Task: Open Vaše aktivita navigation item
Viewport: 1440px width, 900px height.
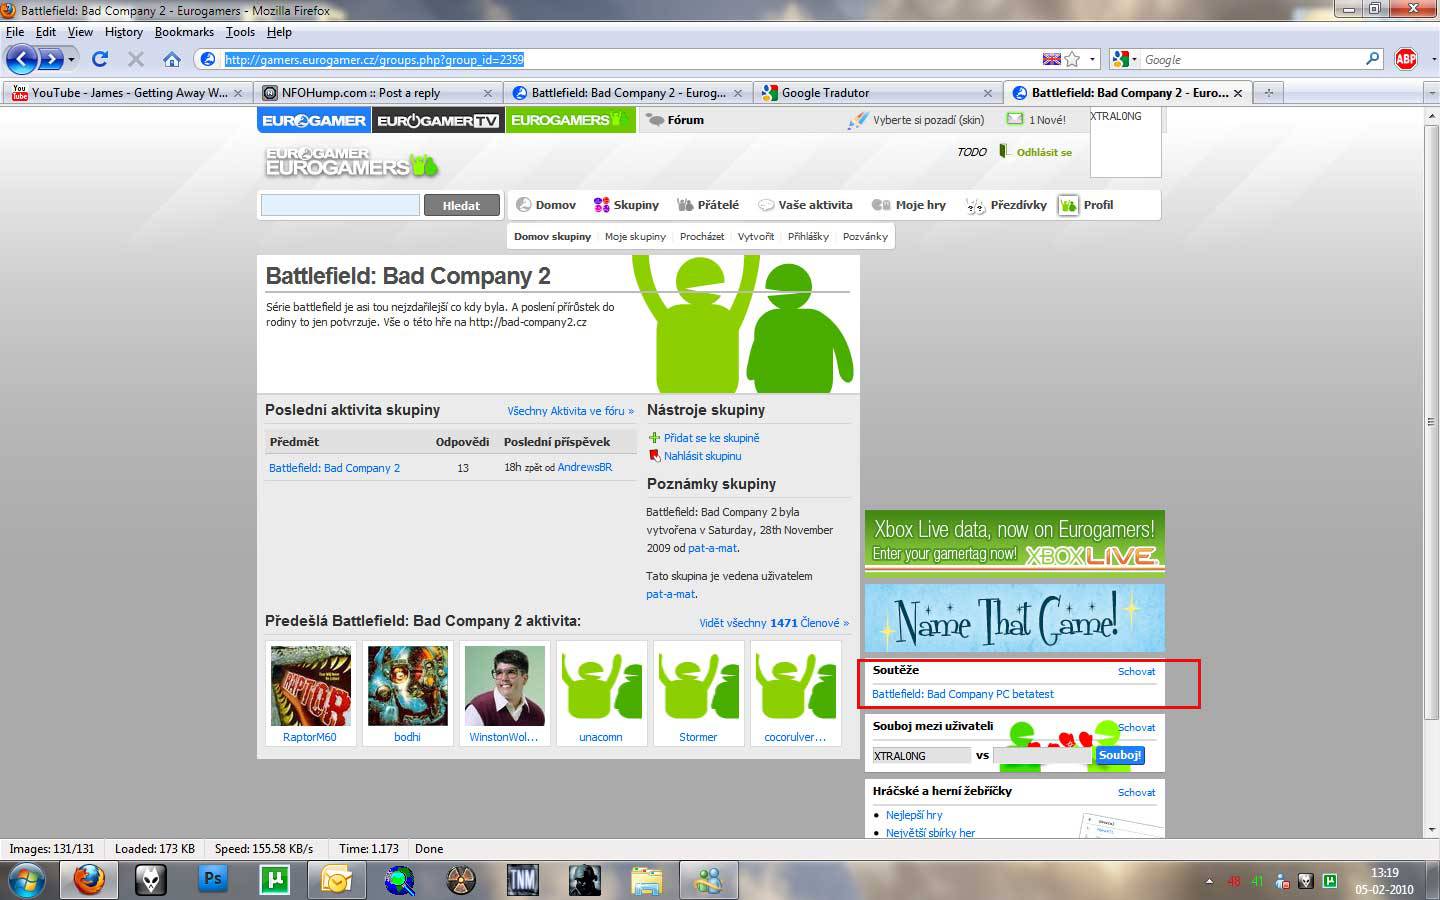Action: tap(806, 205)
